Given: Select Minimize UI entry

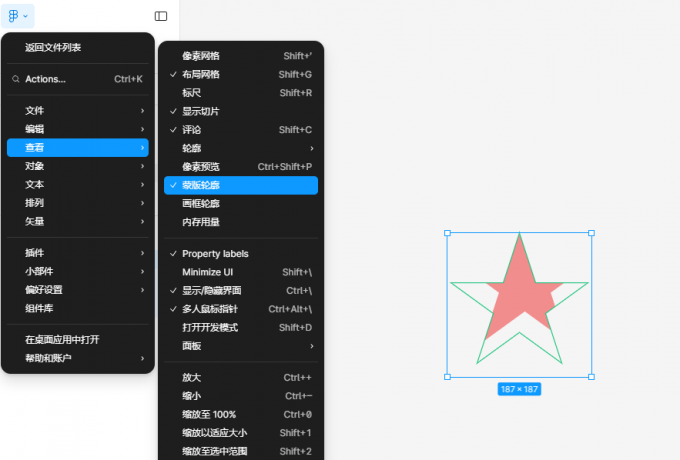Looking at the screenshot, I should (241, 272).
